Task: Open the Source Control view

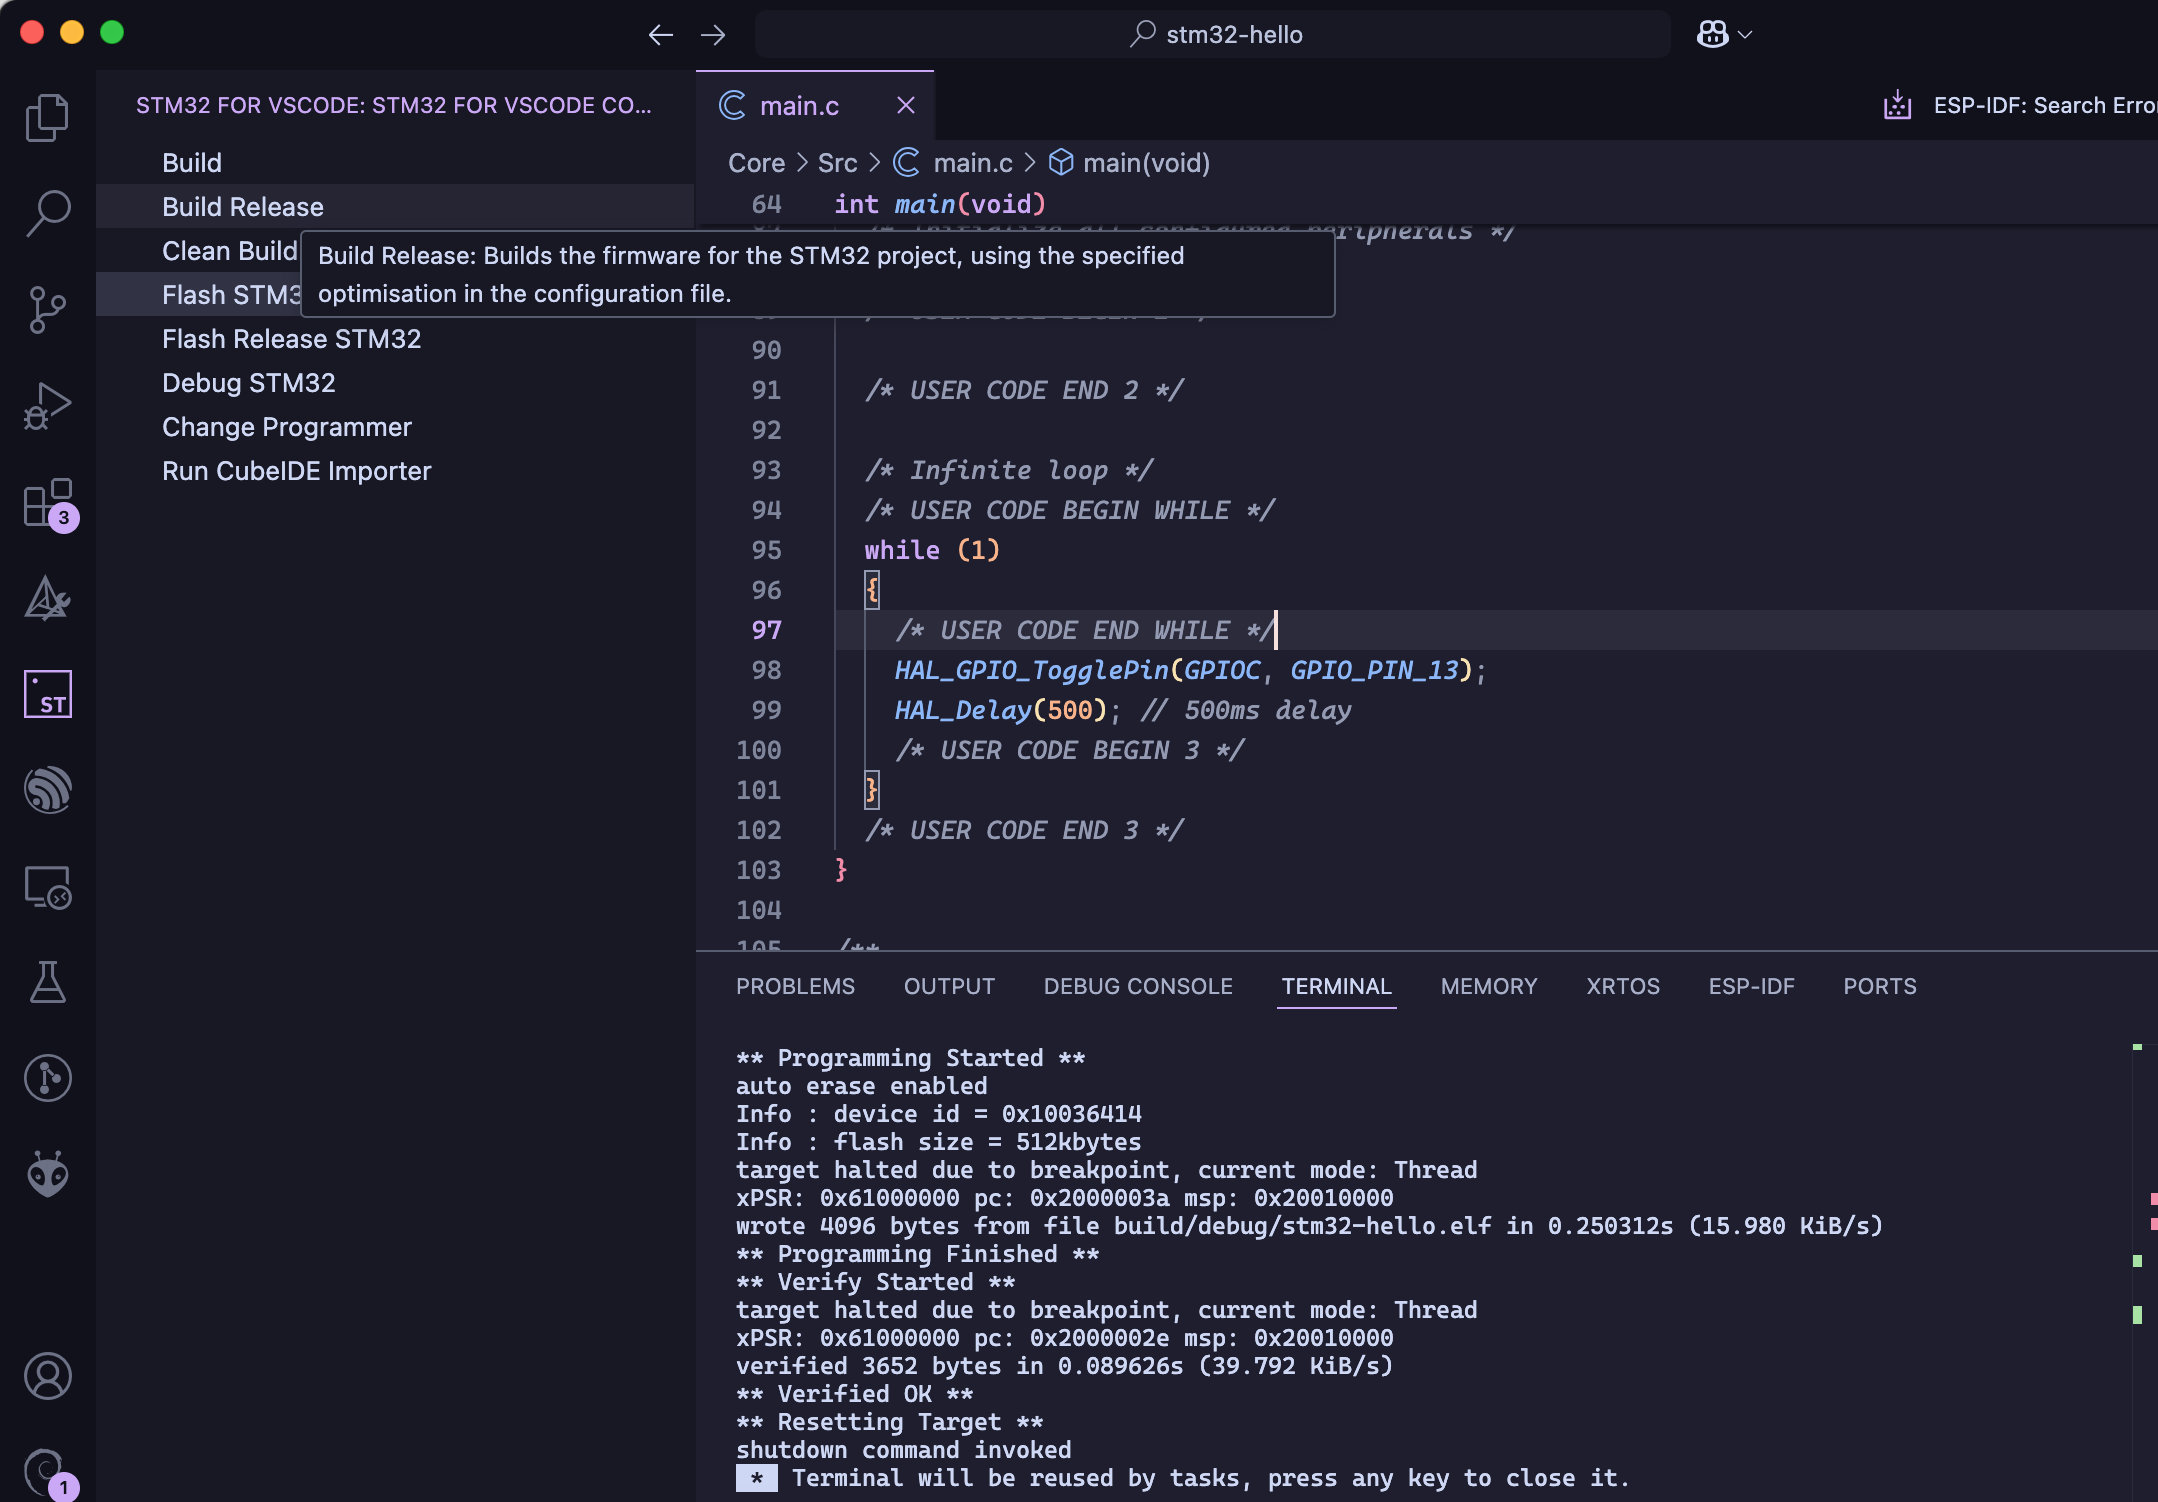Action: tap(47, 310)
